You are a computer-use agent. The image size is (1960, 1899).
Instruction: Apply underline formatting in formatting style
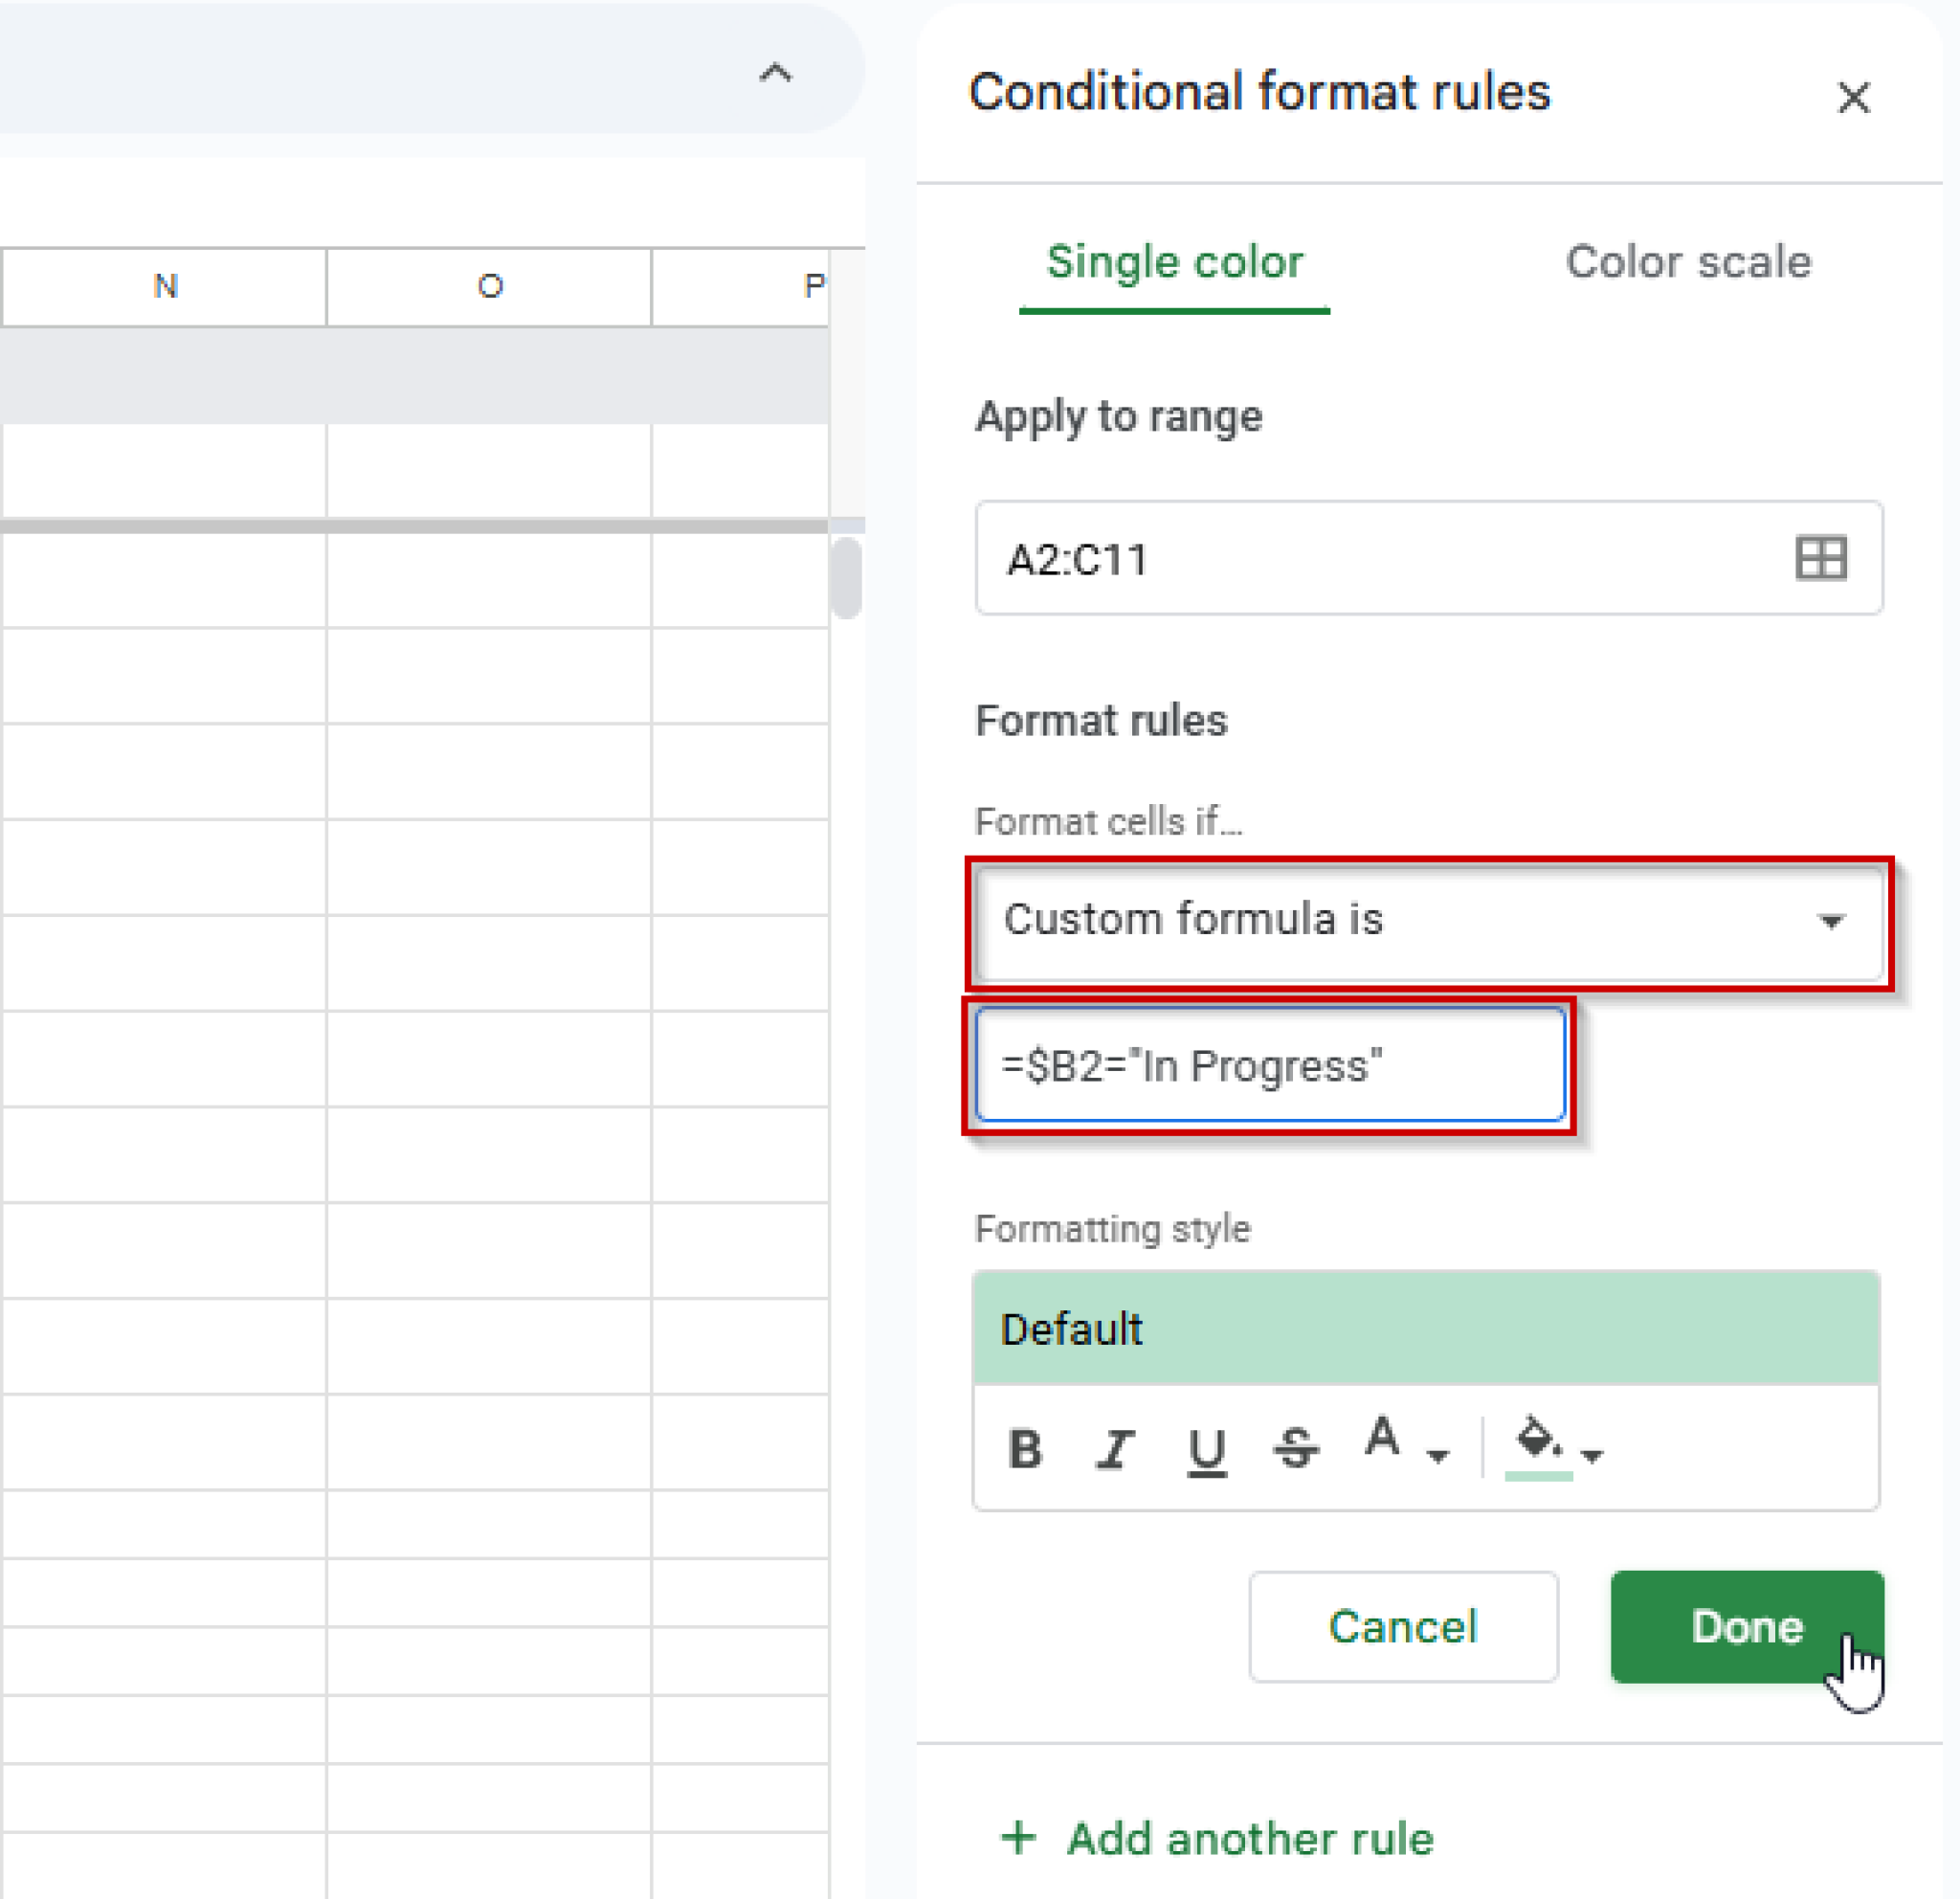point(1207,1450)
